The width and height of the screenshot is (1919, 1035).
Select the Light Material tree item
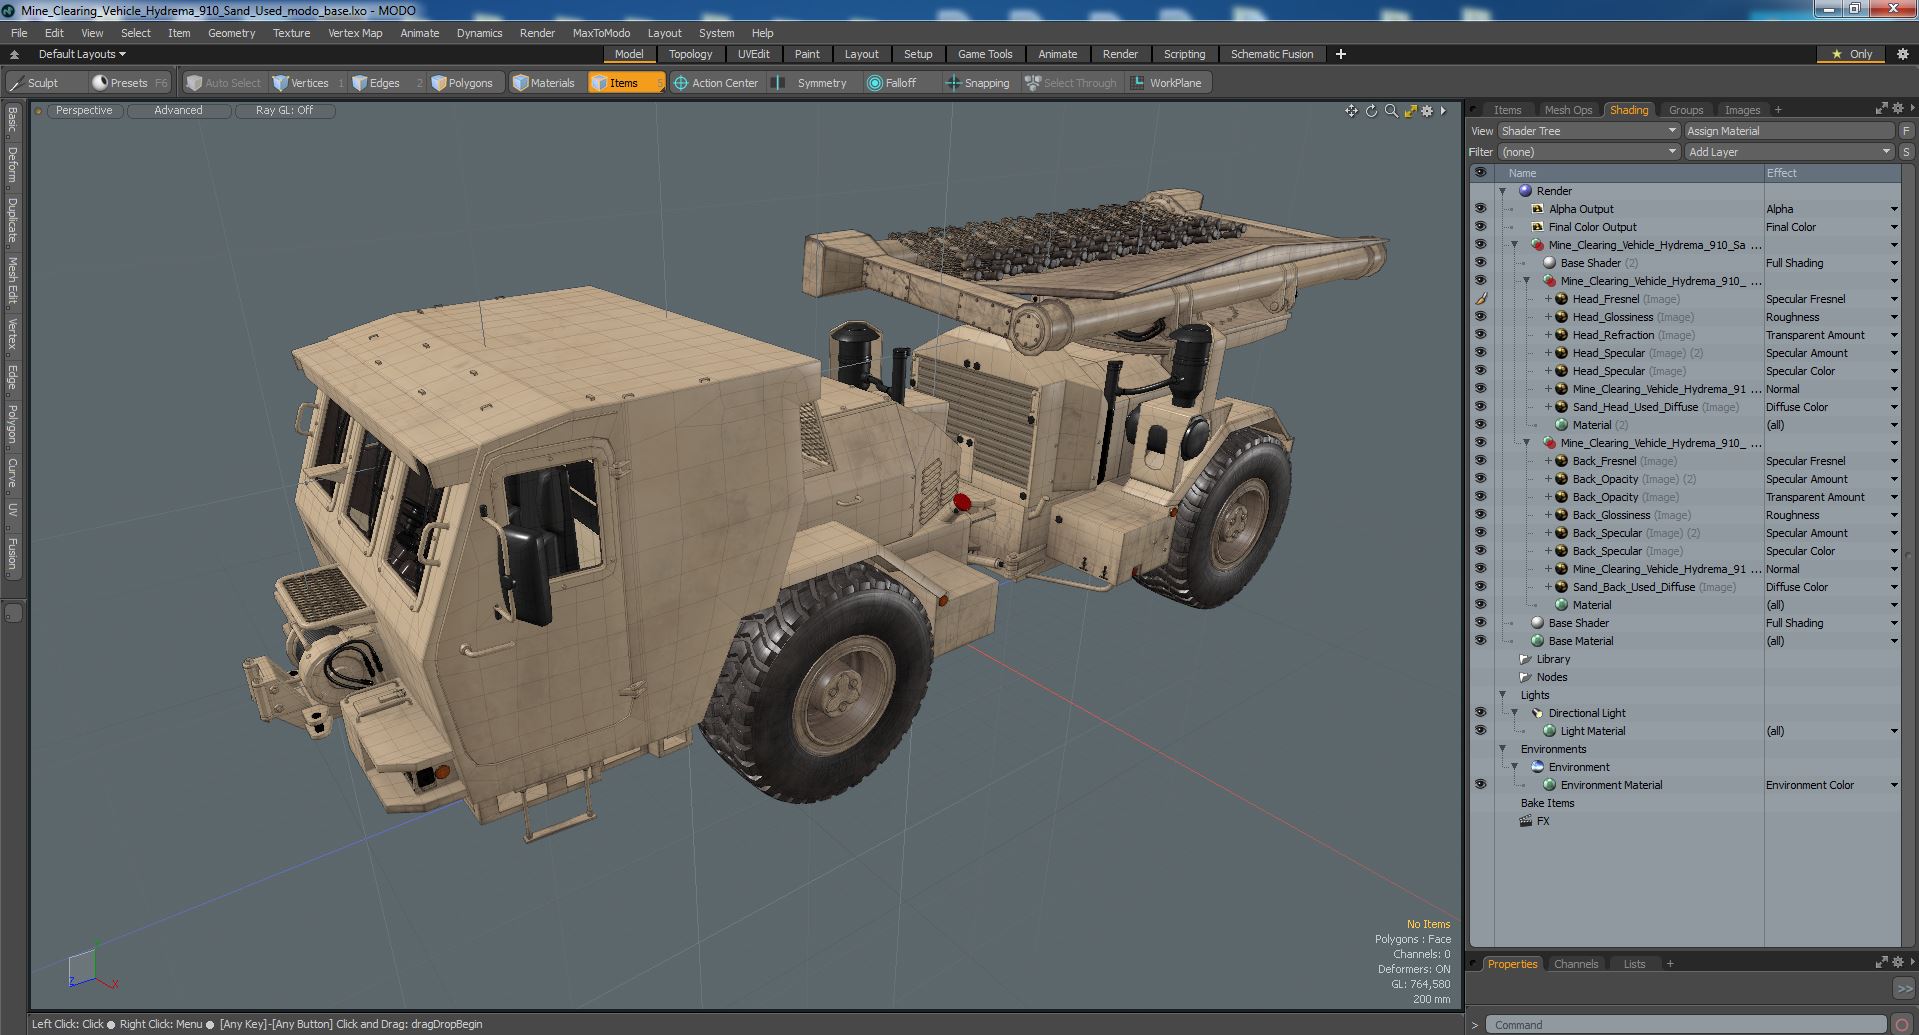1593,731
